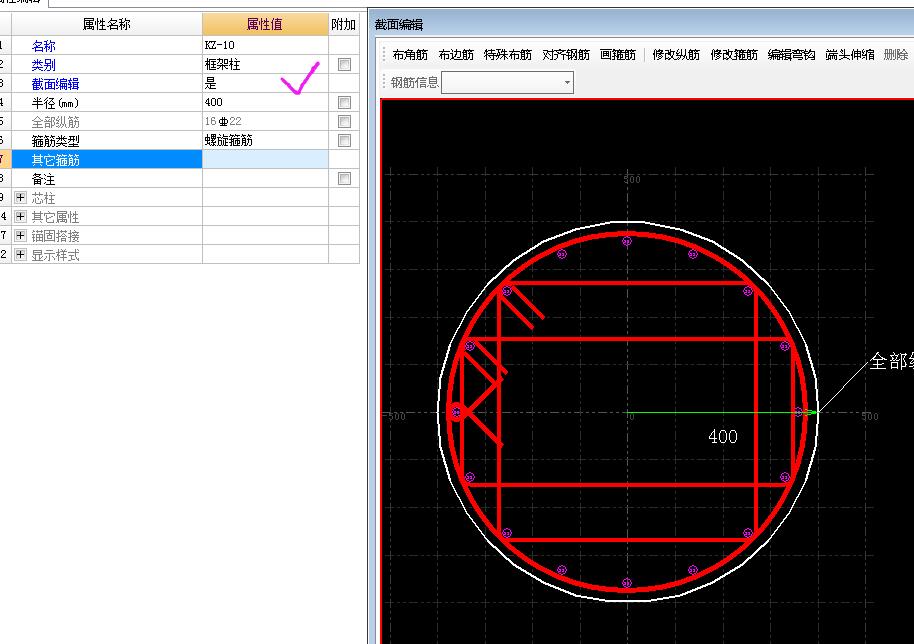The height and width of the screenshot is (644, 914).
Task: Click the 400 radius dimension in the drawing
Action: [x=723, y=437]
